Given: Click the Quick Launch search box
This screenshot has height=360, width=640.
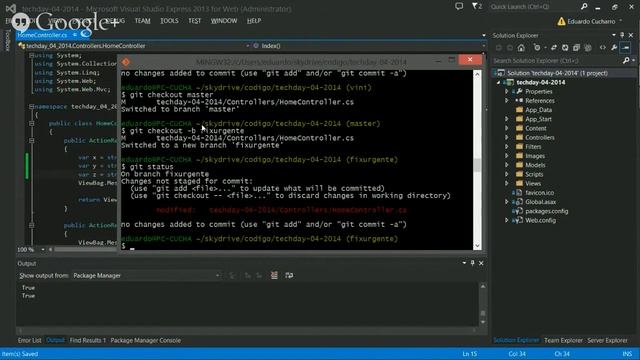Looking at the screenshot, I should pyautogui.click(x=535, y=7).
